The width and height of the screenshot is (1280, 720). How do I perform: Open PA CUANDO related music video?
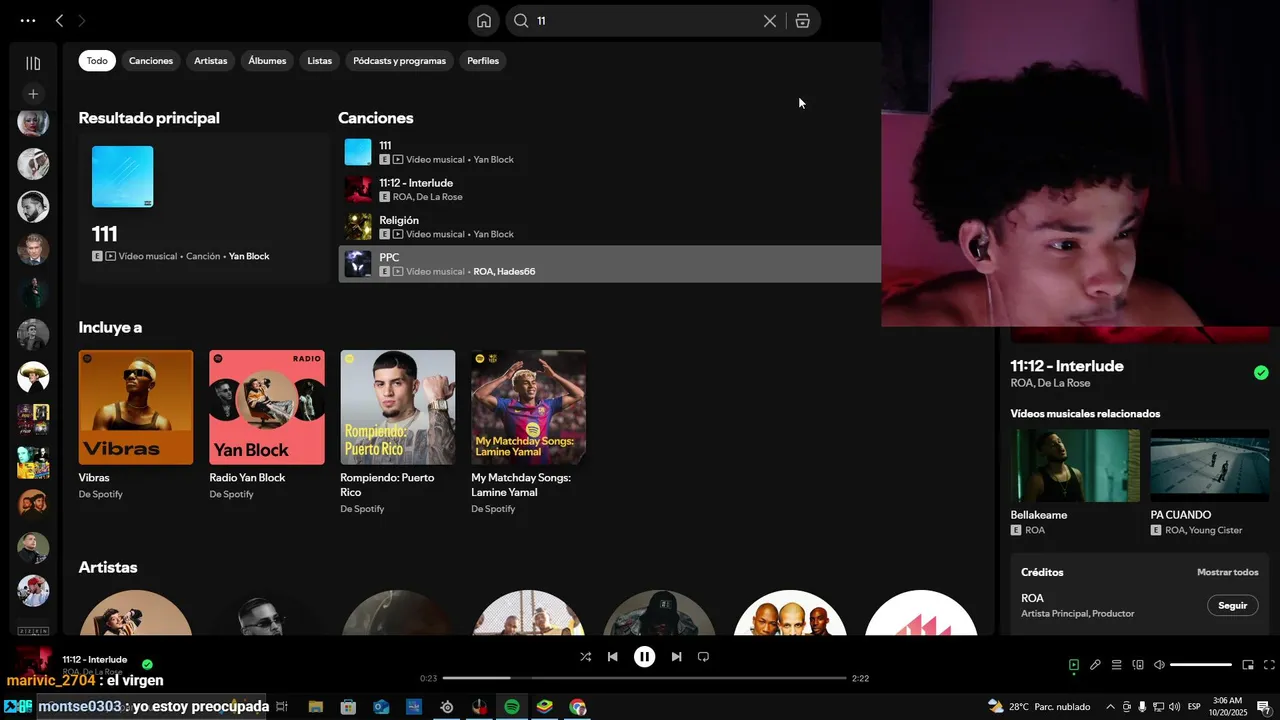coord(1210,482)
